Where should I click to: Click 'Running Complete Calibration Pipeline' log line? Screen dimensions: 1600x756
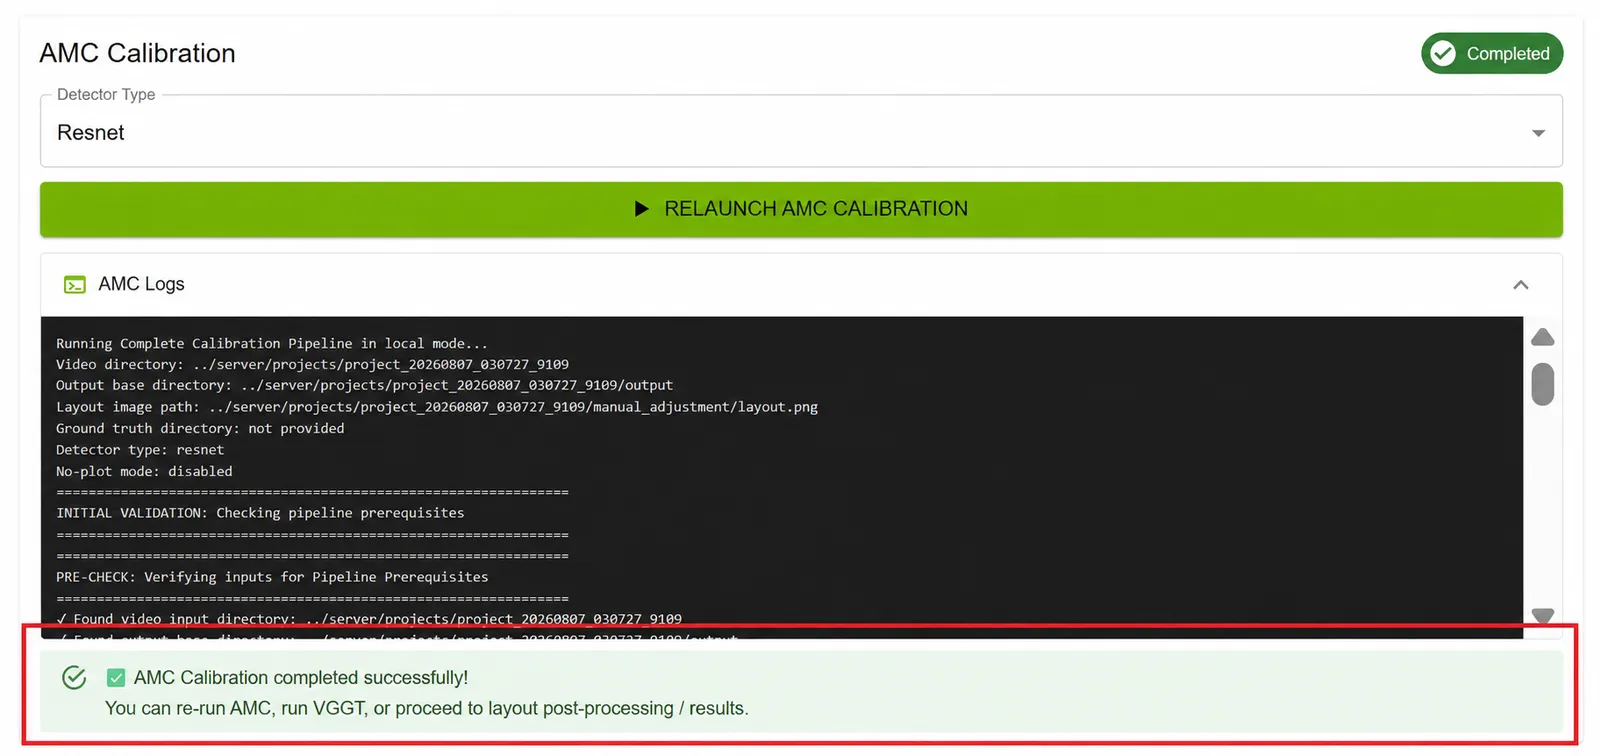point(272,343)
